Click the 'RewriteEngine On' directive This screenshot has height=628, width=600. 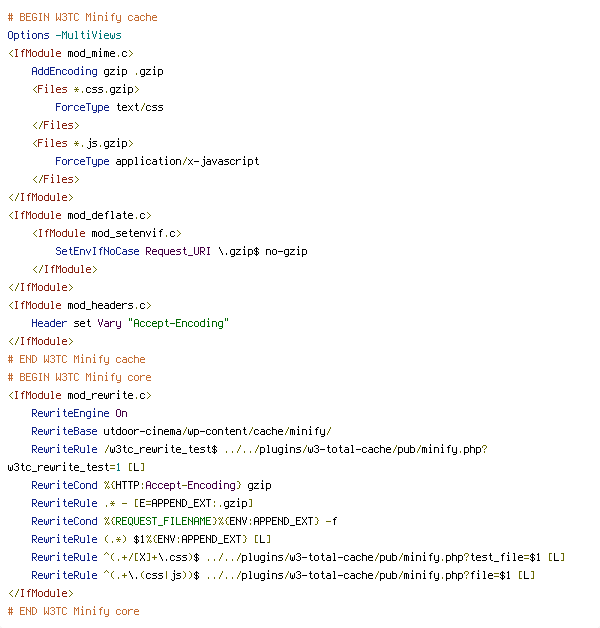pyautogui.click(x=79, y=413)
